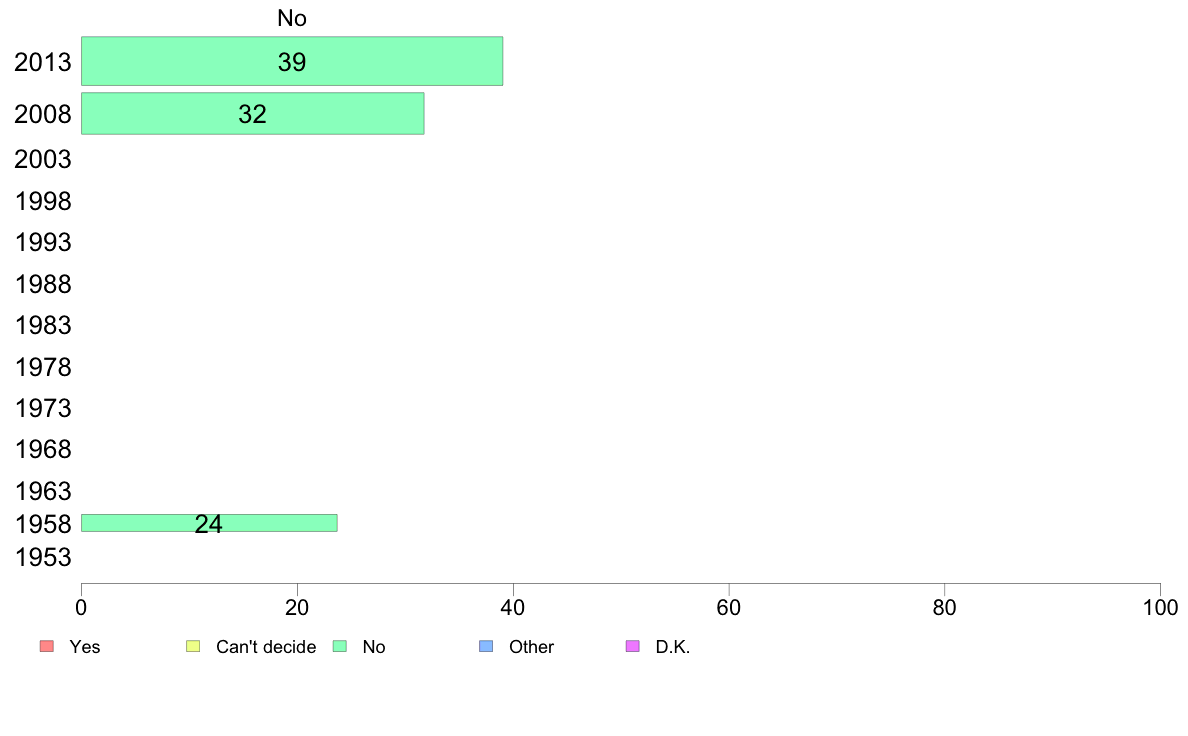Click the red Yes legend swatch

[x=46, y=646]
